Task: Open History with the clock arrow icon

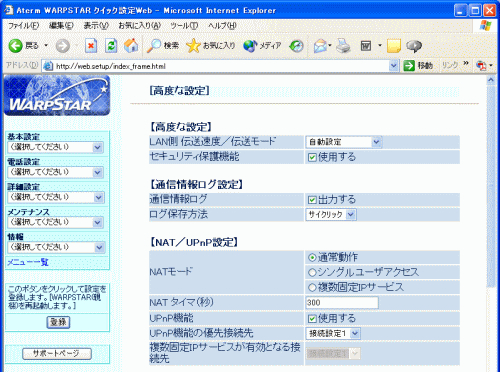Action: point(296,46)
